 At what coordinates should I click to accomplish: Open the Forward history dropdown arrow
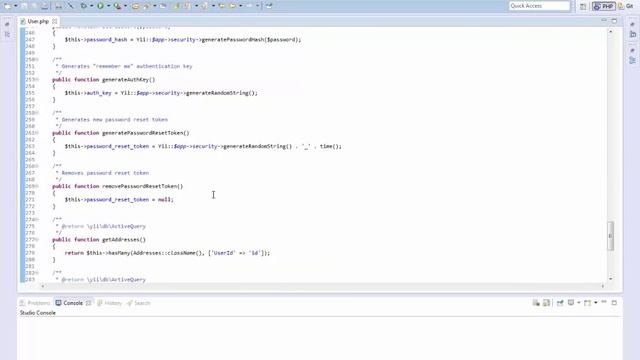point(257,6)
